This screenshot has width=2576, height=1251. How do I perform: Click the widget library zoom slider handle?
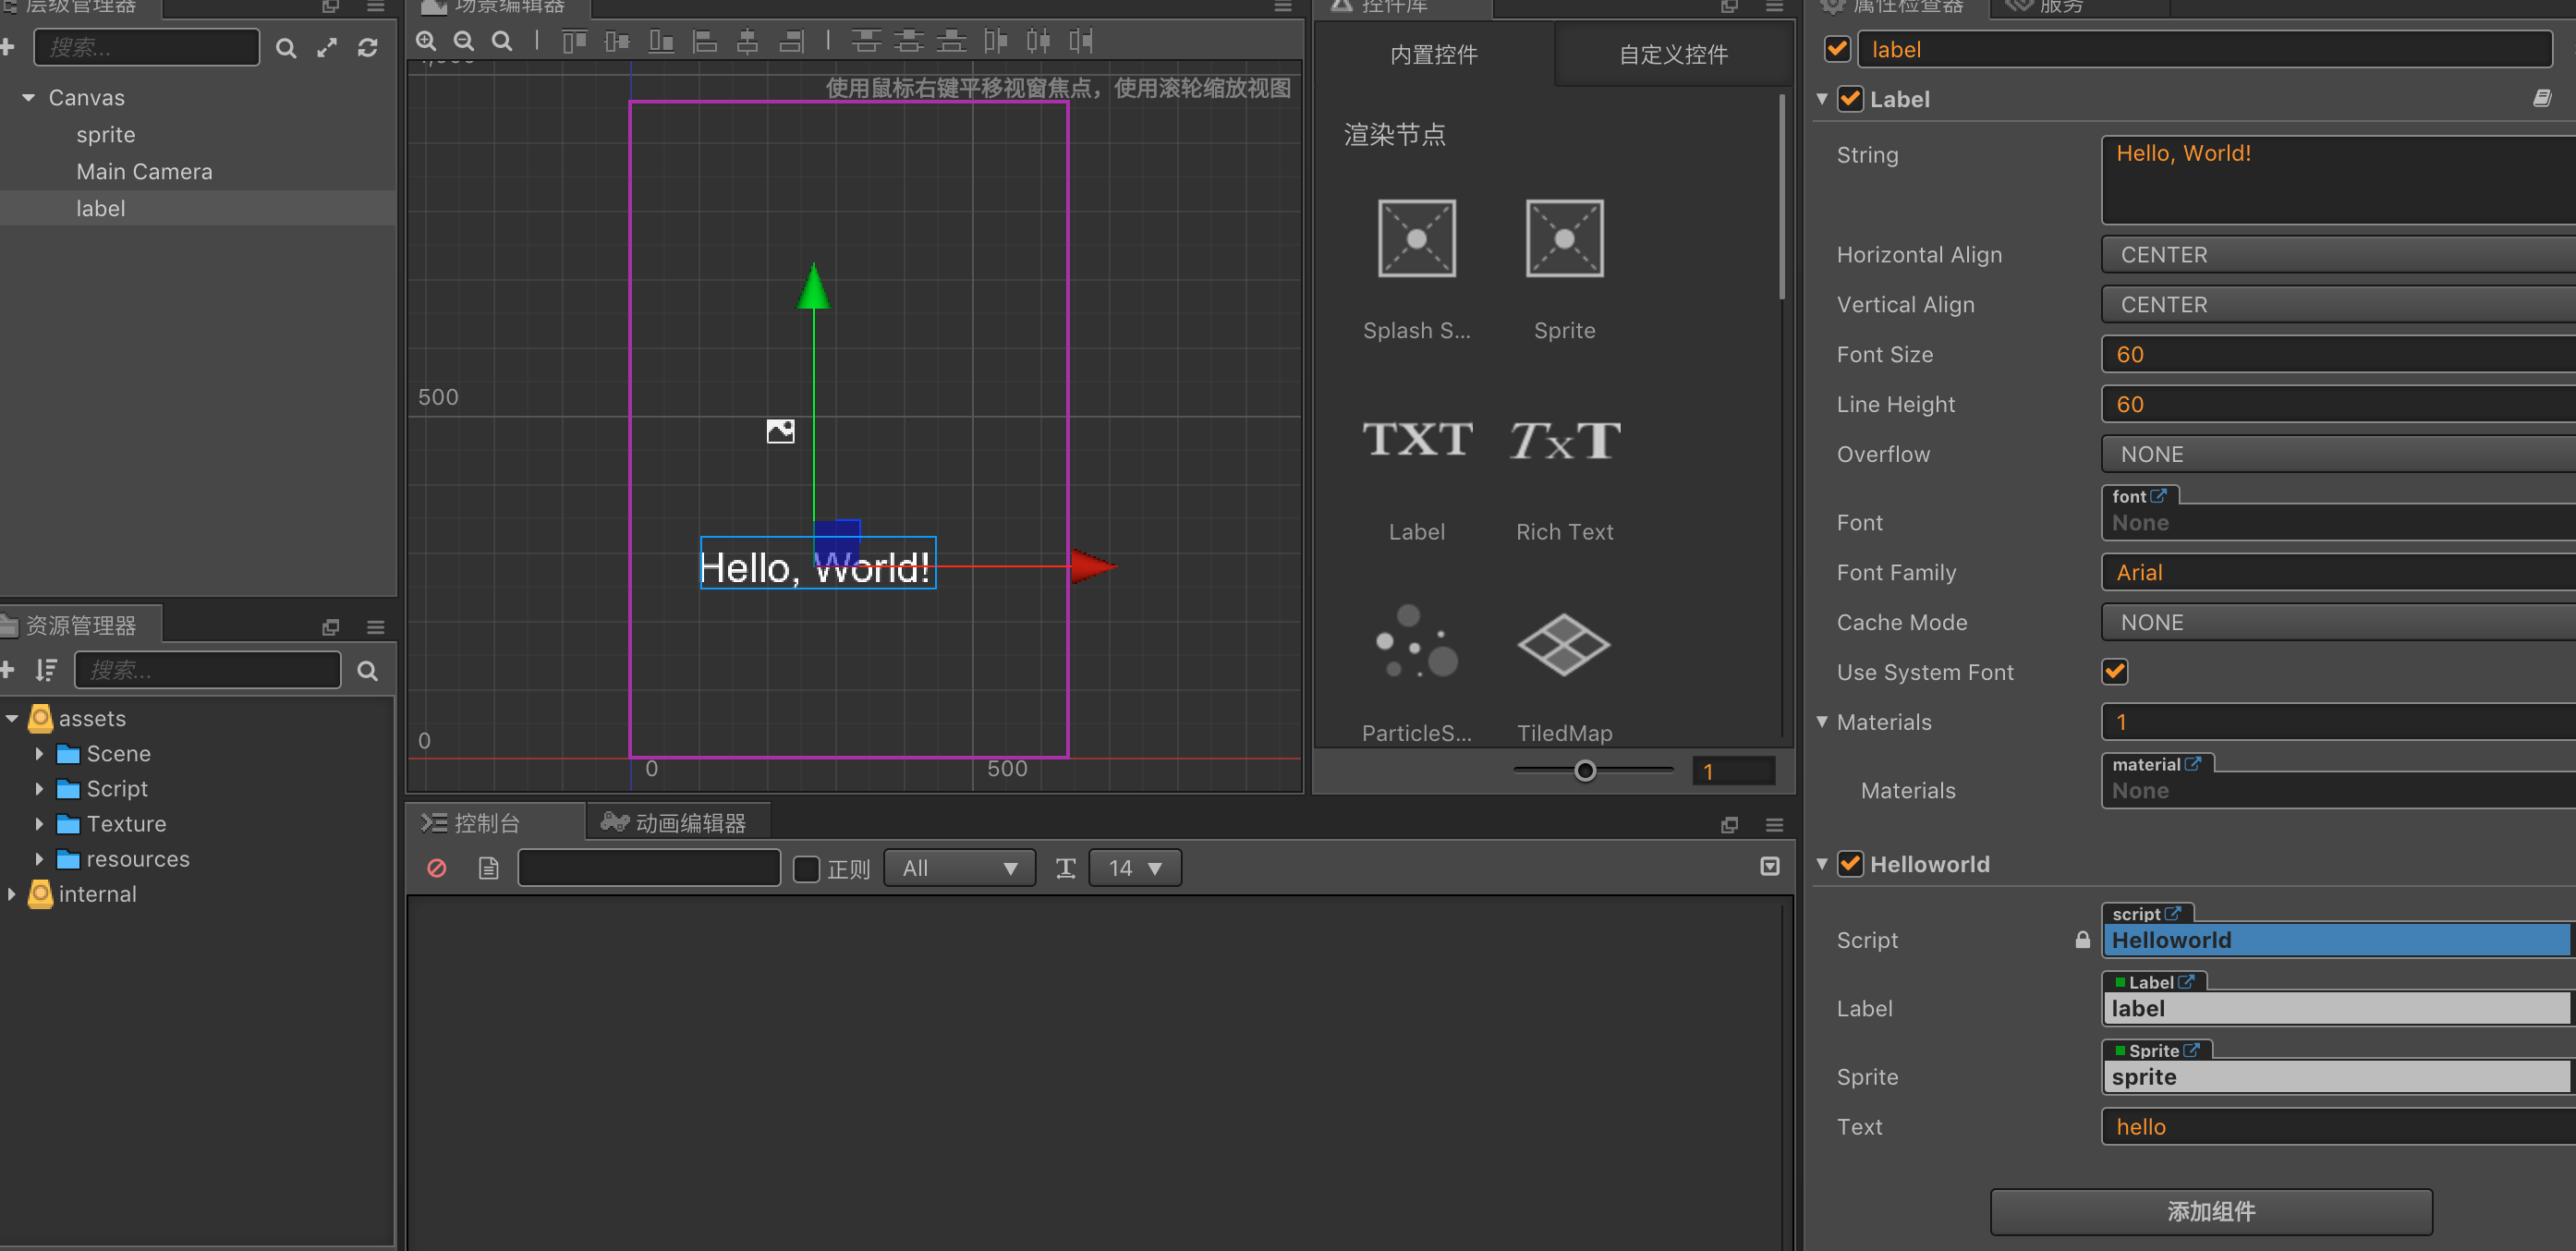pyautogui.click(x=1585, y=770)
